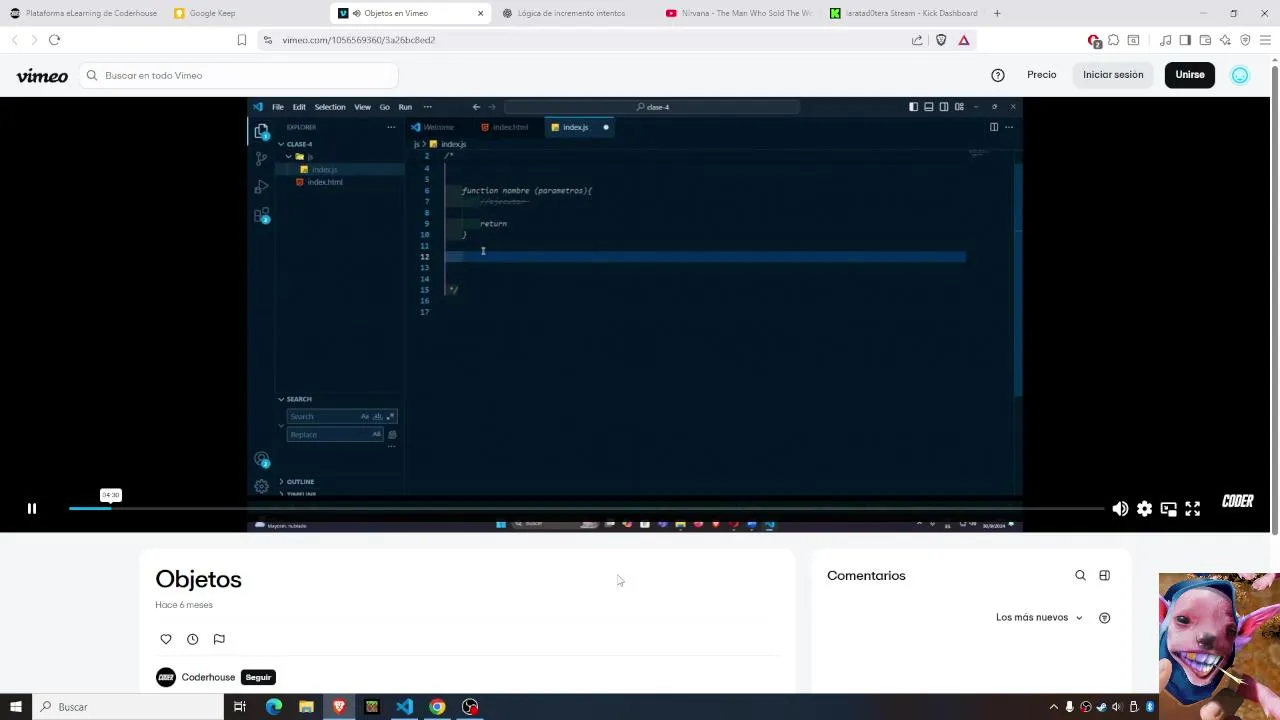
Task: Open the Los más nuevos sort dropdown
Action: click(1039, 618)
